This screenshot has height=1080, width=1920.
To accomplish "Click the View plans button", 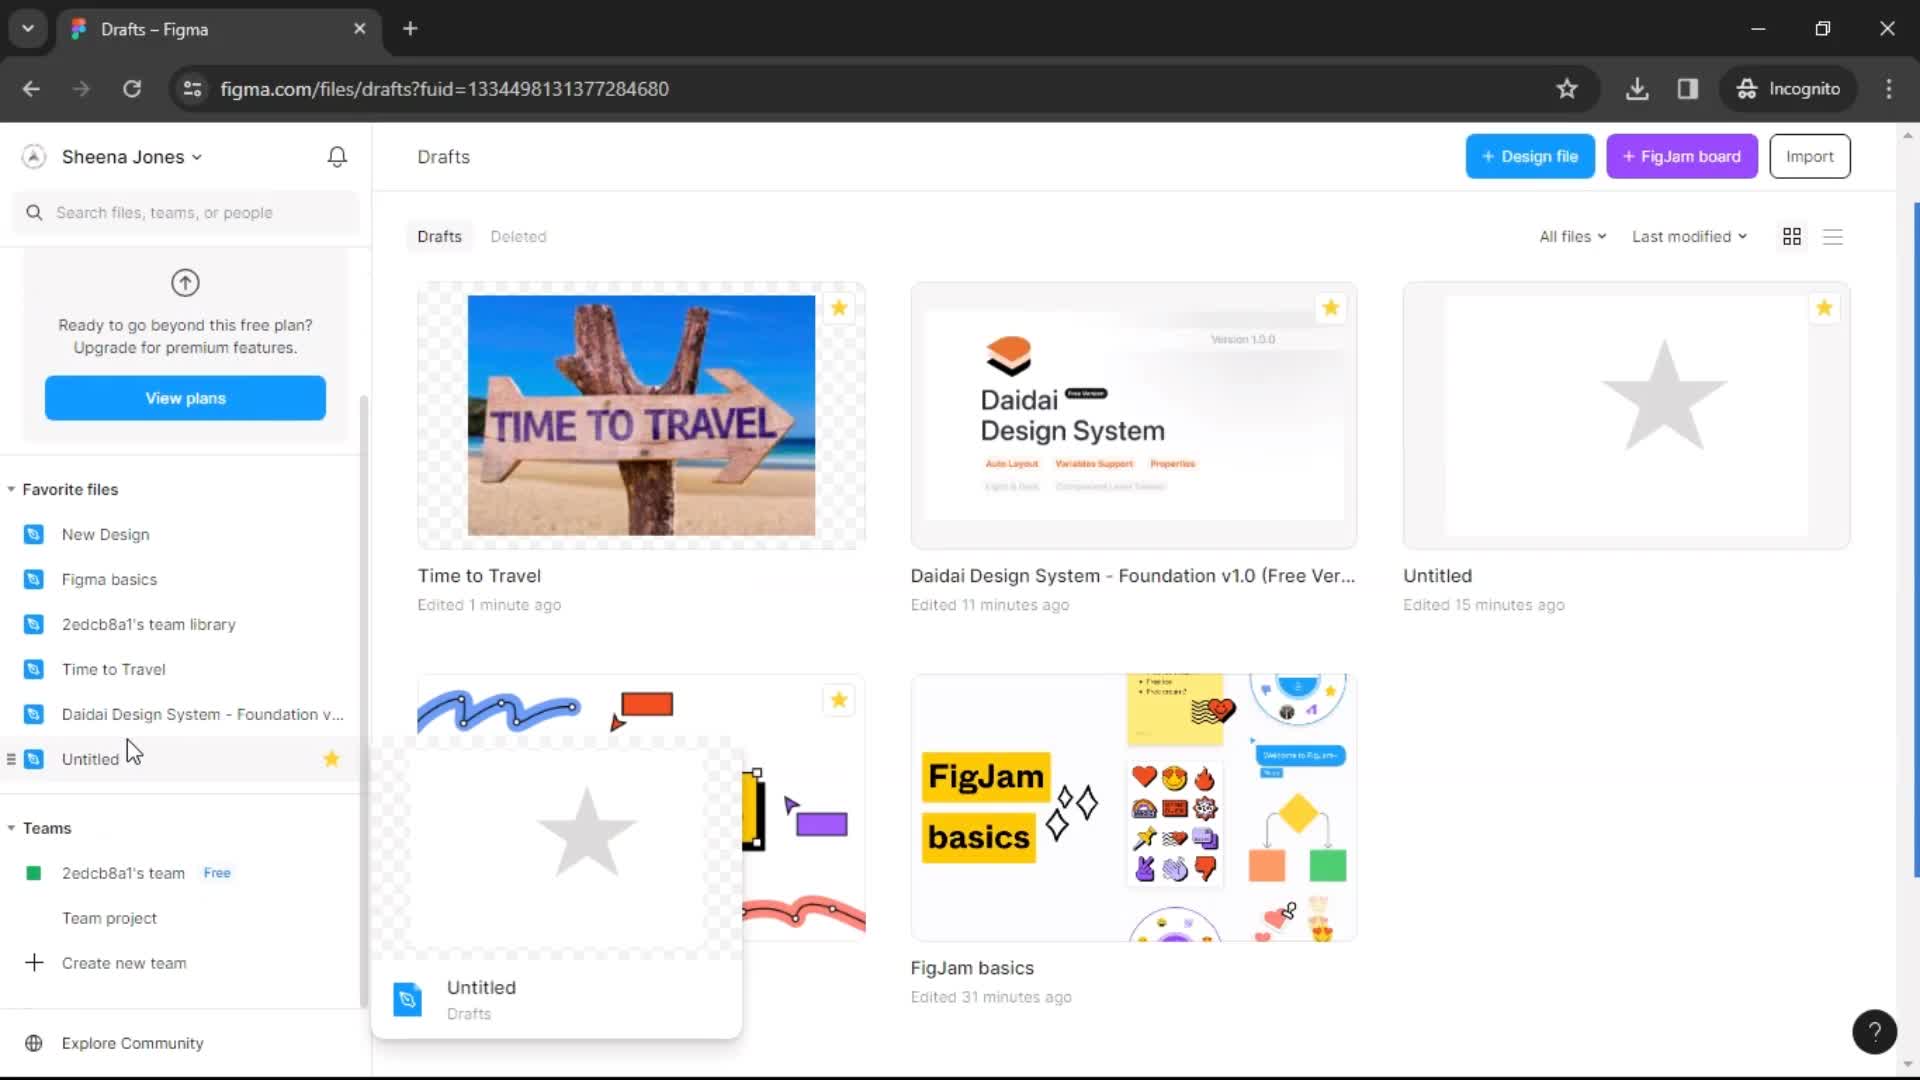I will pos(185,398).
